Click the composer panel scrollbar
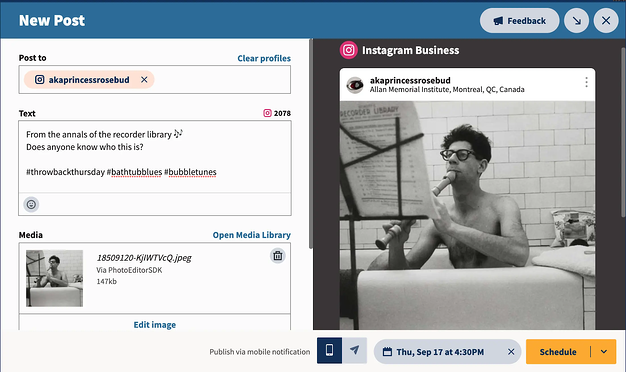Viewport: 626px width, 372px height. (311, 144)
